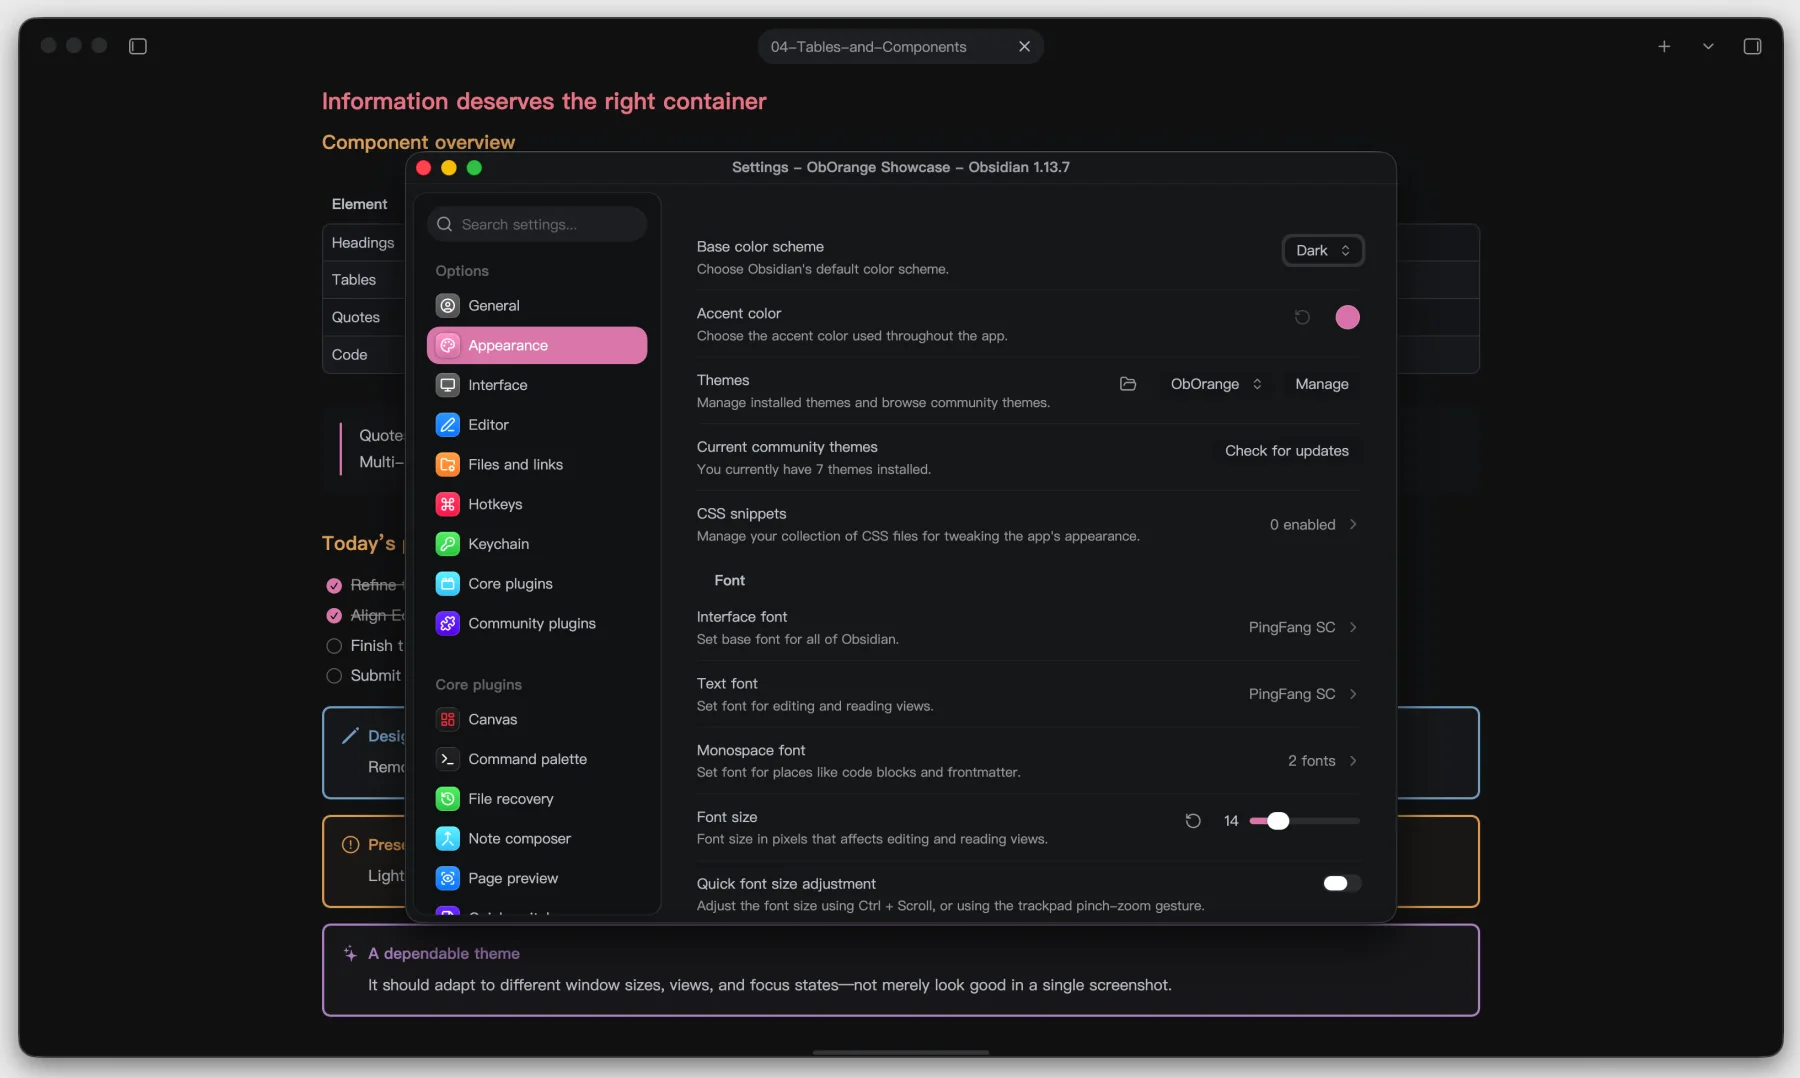Click the Manage themes button

coord(1322,384)
